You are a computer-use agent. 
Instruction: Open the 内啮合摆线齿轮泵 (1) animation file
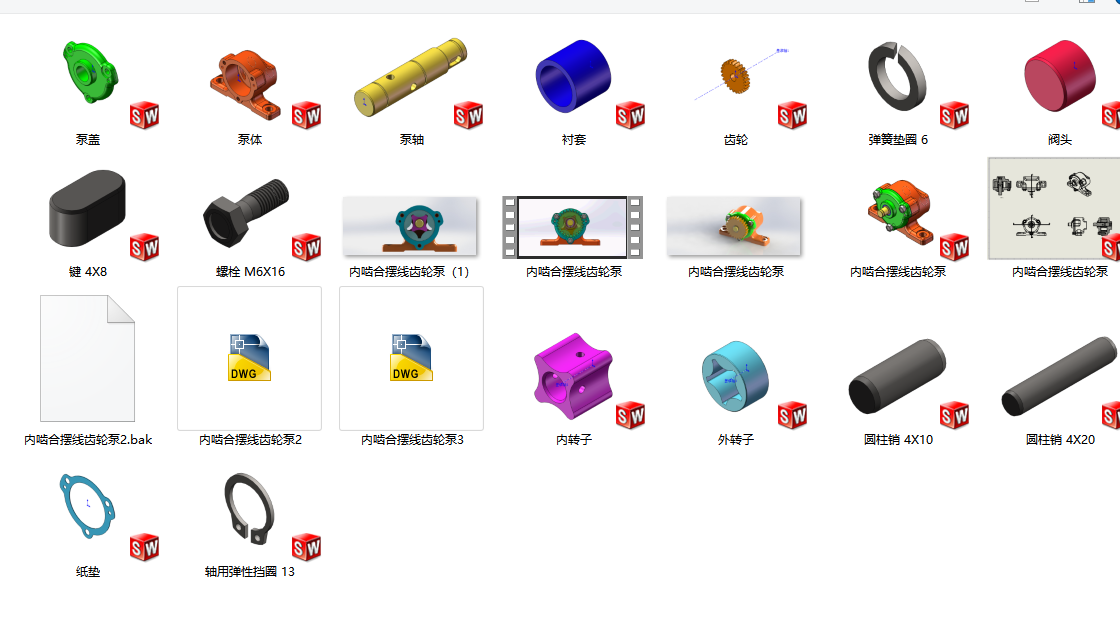410,225
